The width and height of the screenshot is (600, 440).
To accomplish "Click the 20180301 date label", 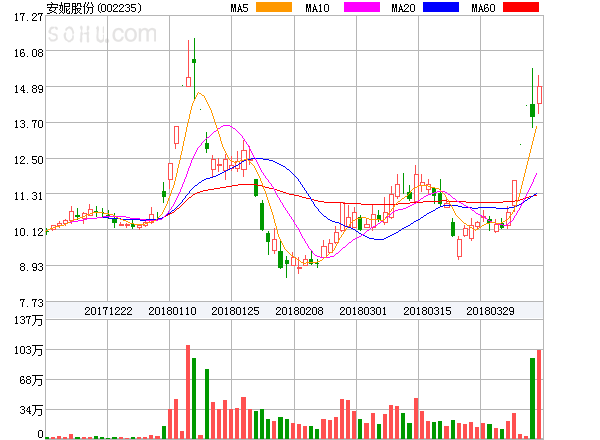I will click(x=363, y=311).
